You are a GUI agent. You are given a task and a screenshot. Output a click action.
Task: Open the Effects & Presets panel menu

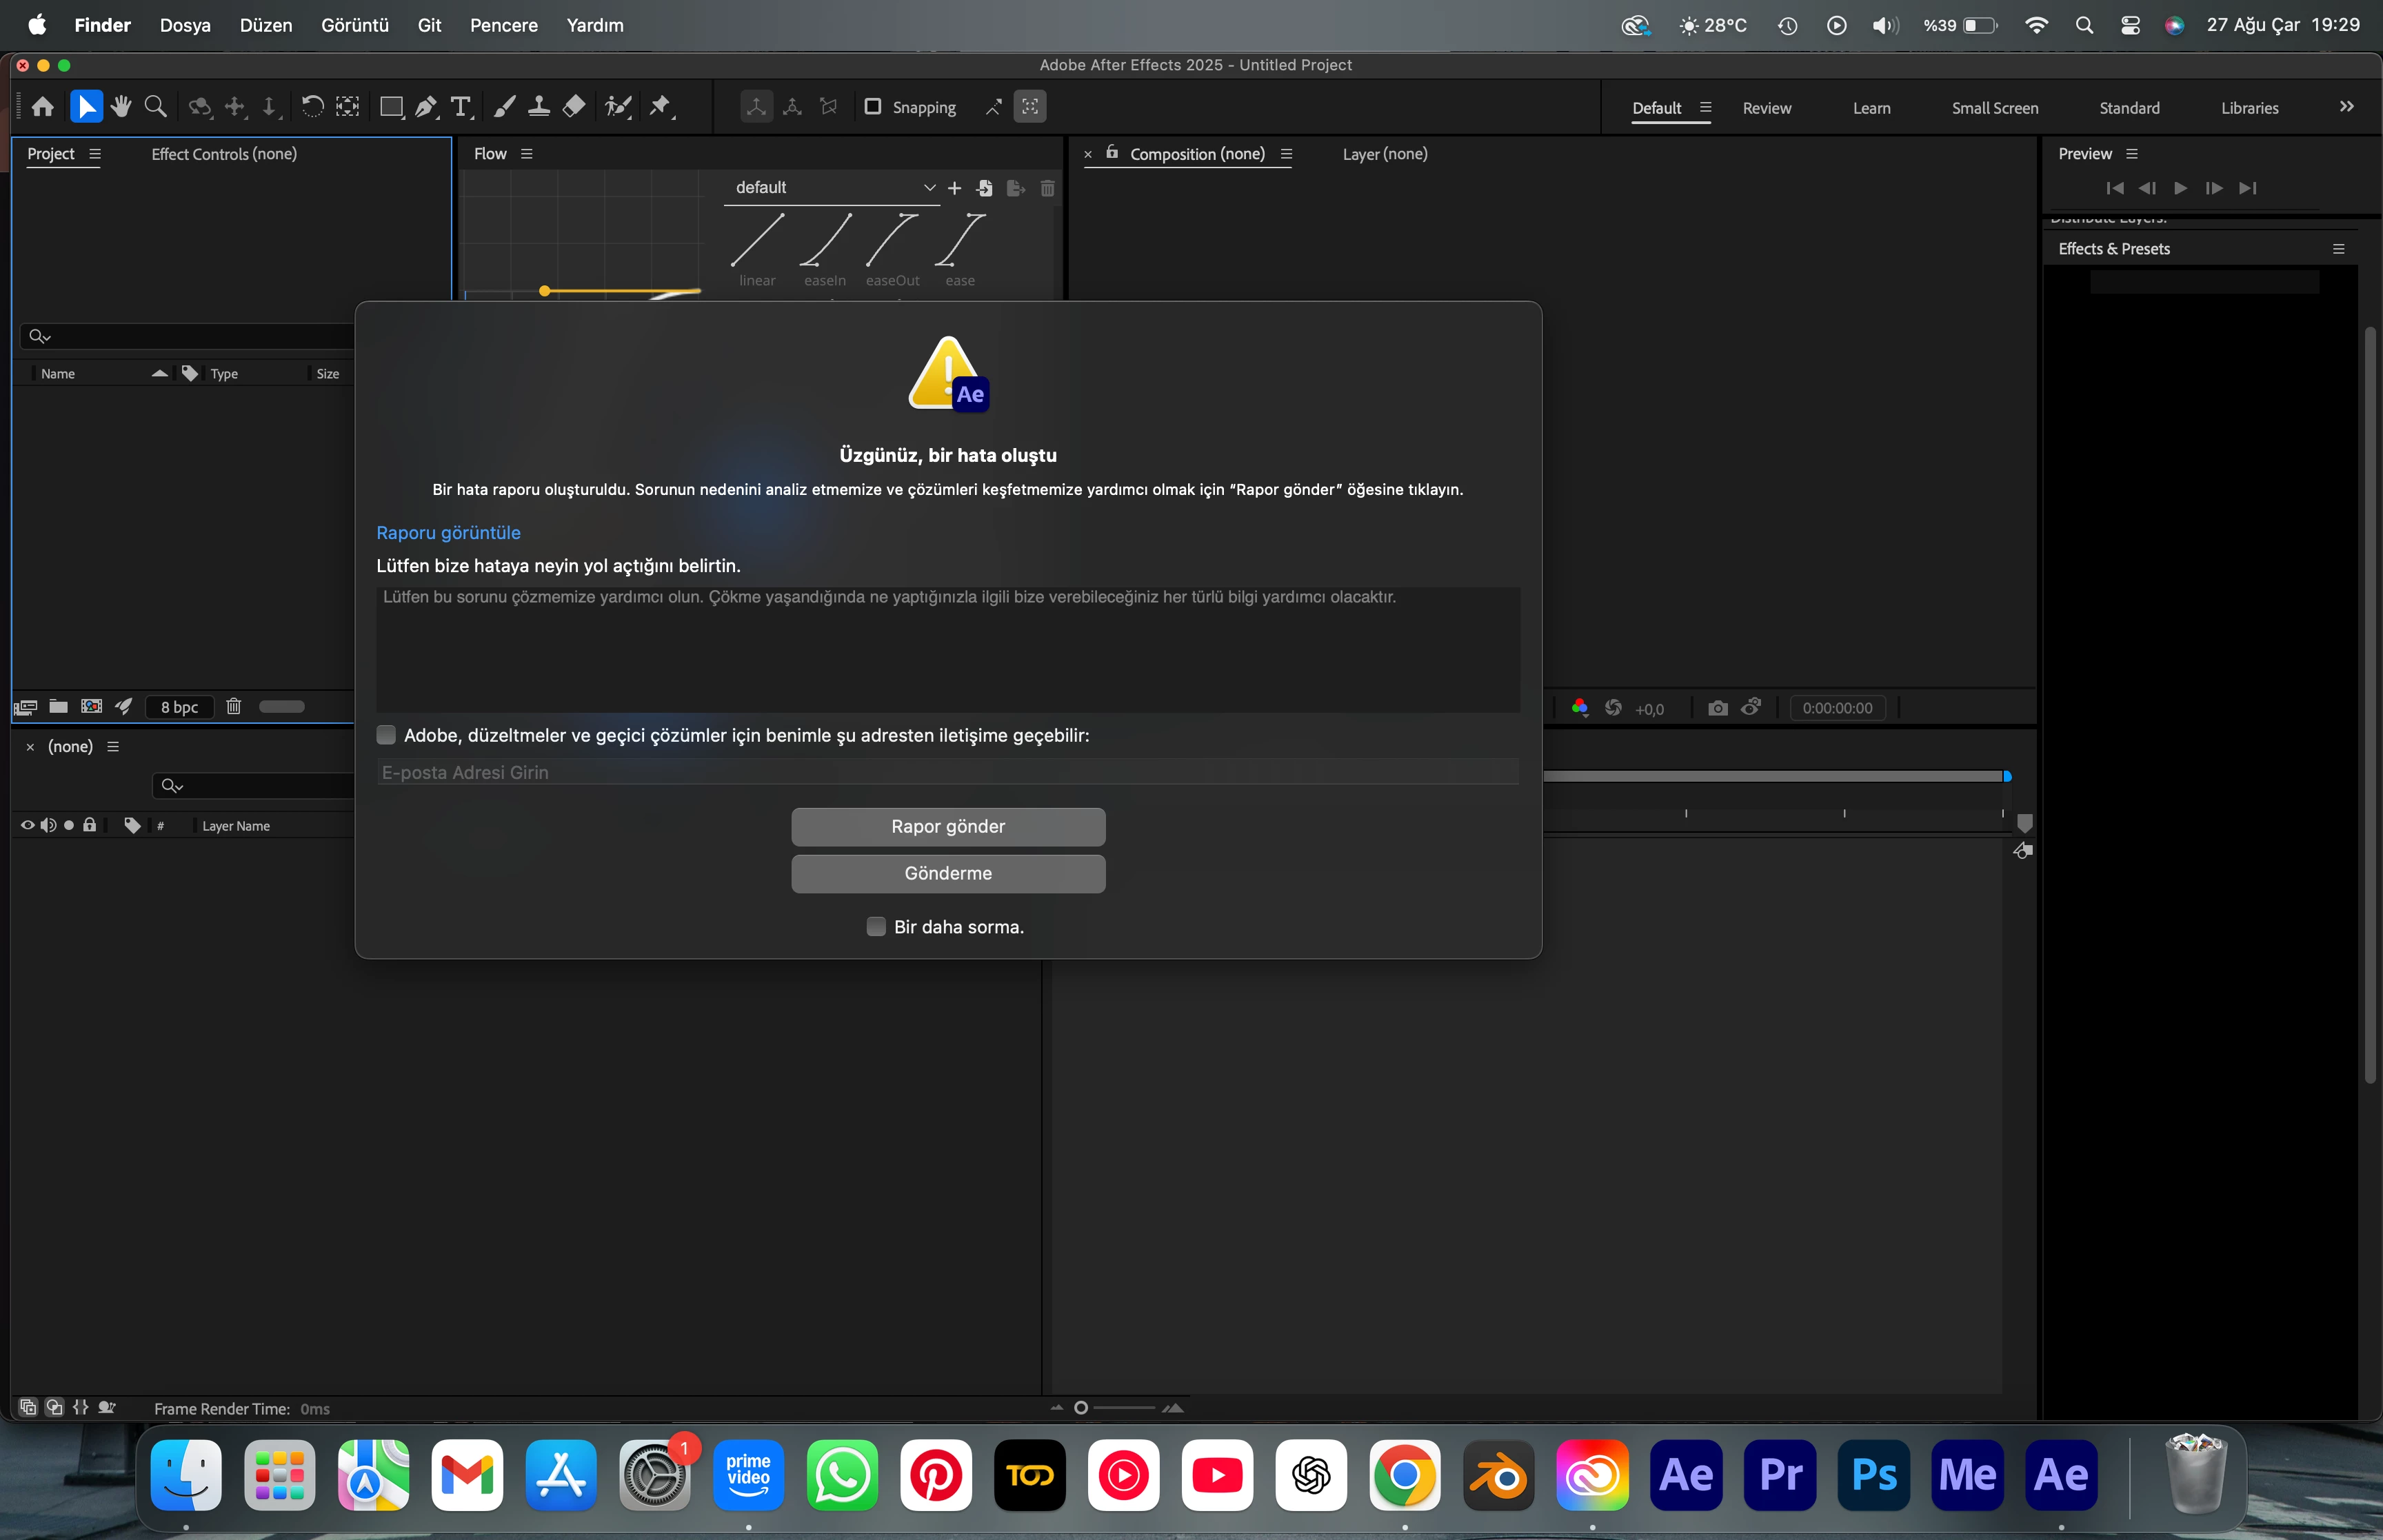[2338, 249]
